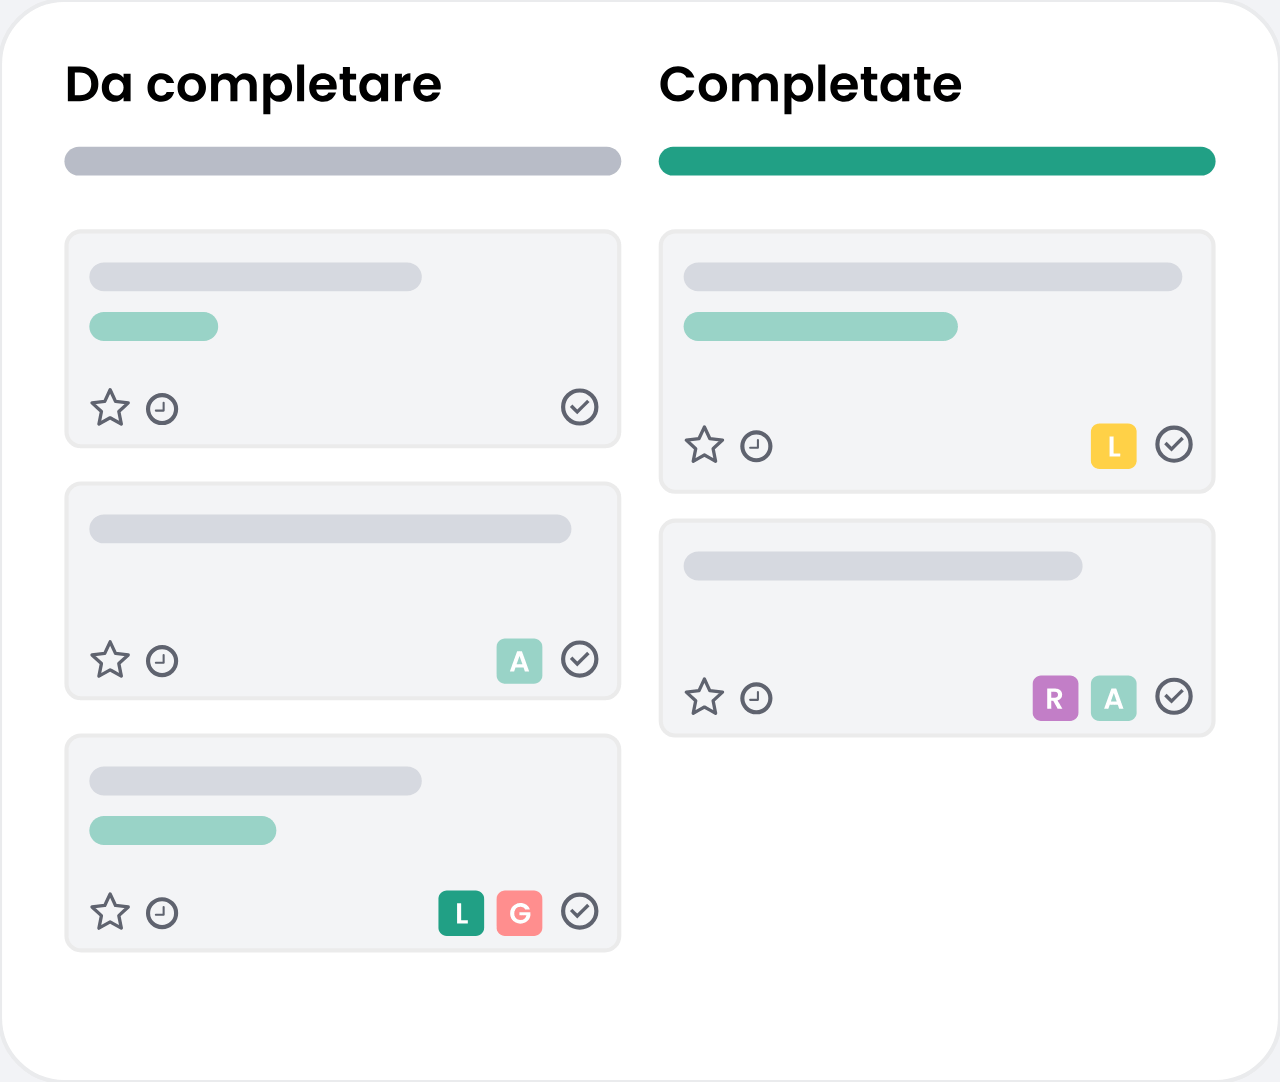1280x1082 pixels.
Task: Click the pink G assignee badge
Action: click(x=519, y=913)
